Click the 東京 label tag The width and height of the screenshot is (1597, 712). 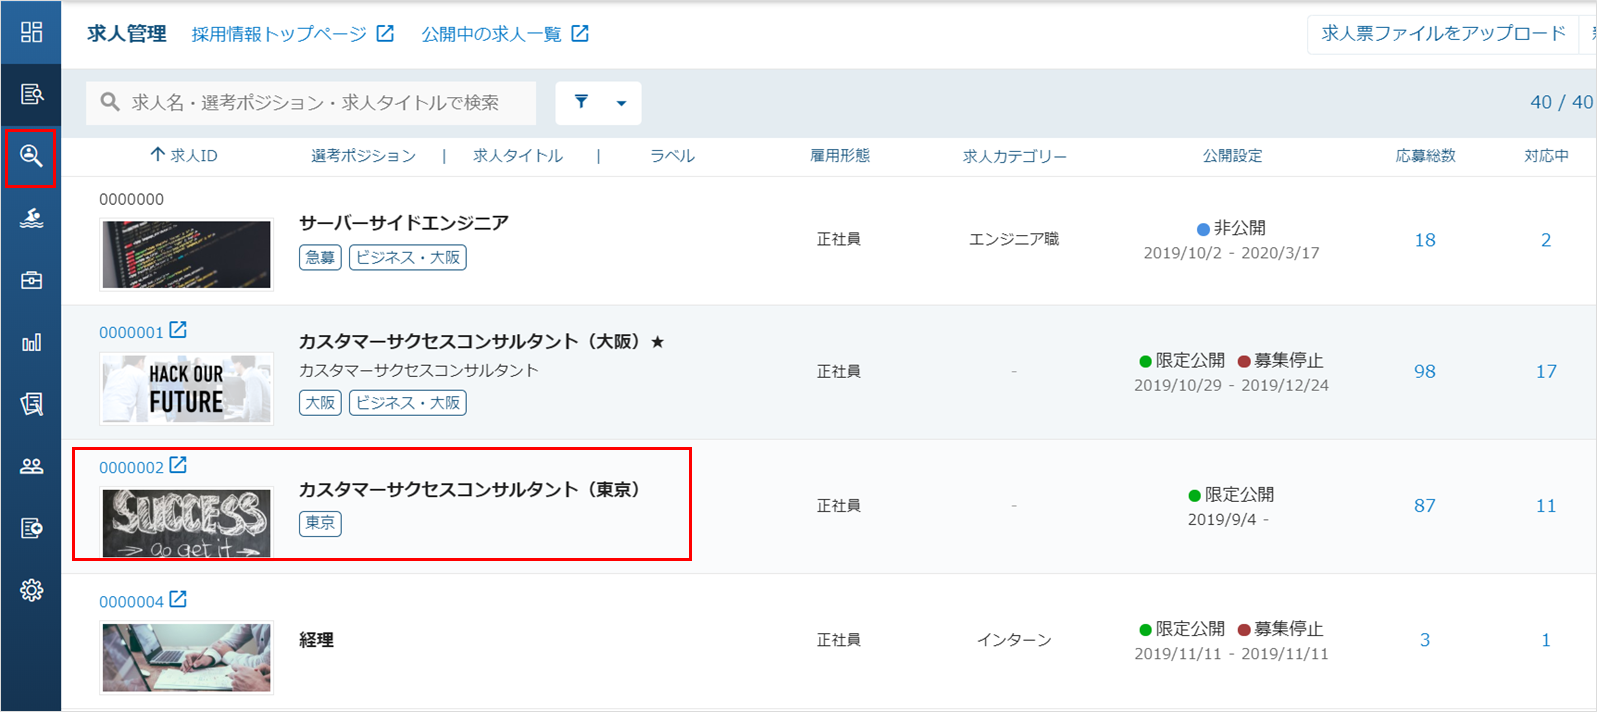pos(320,523)
